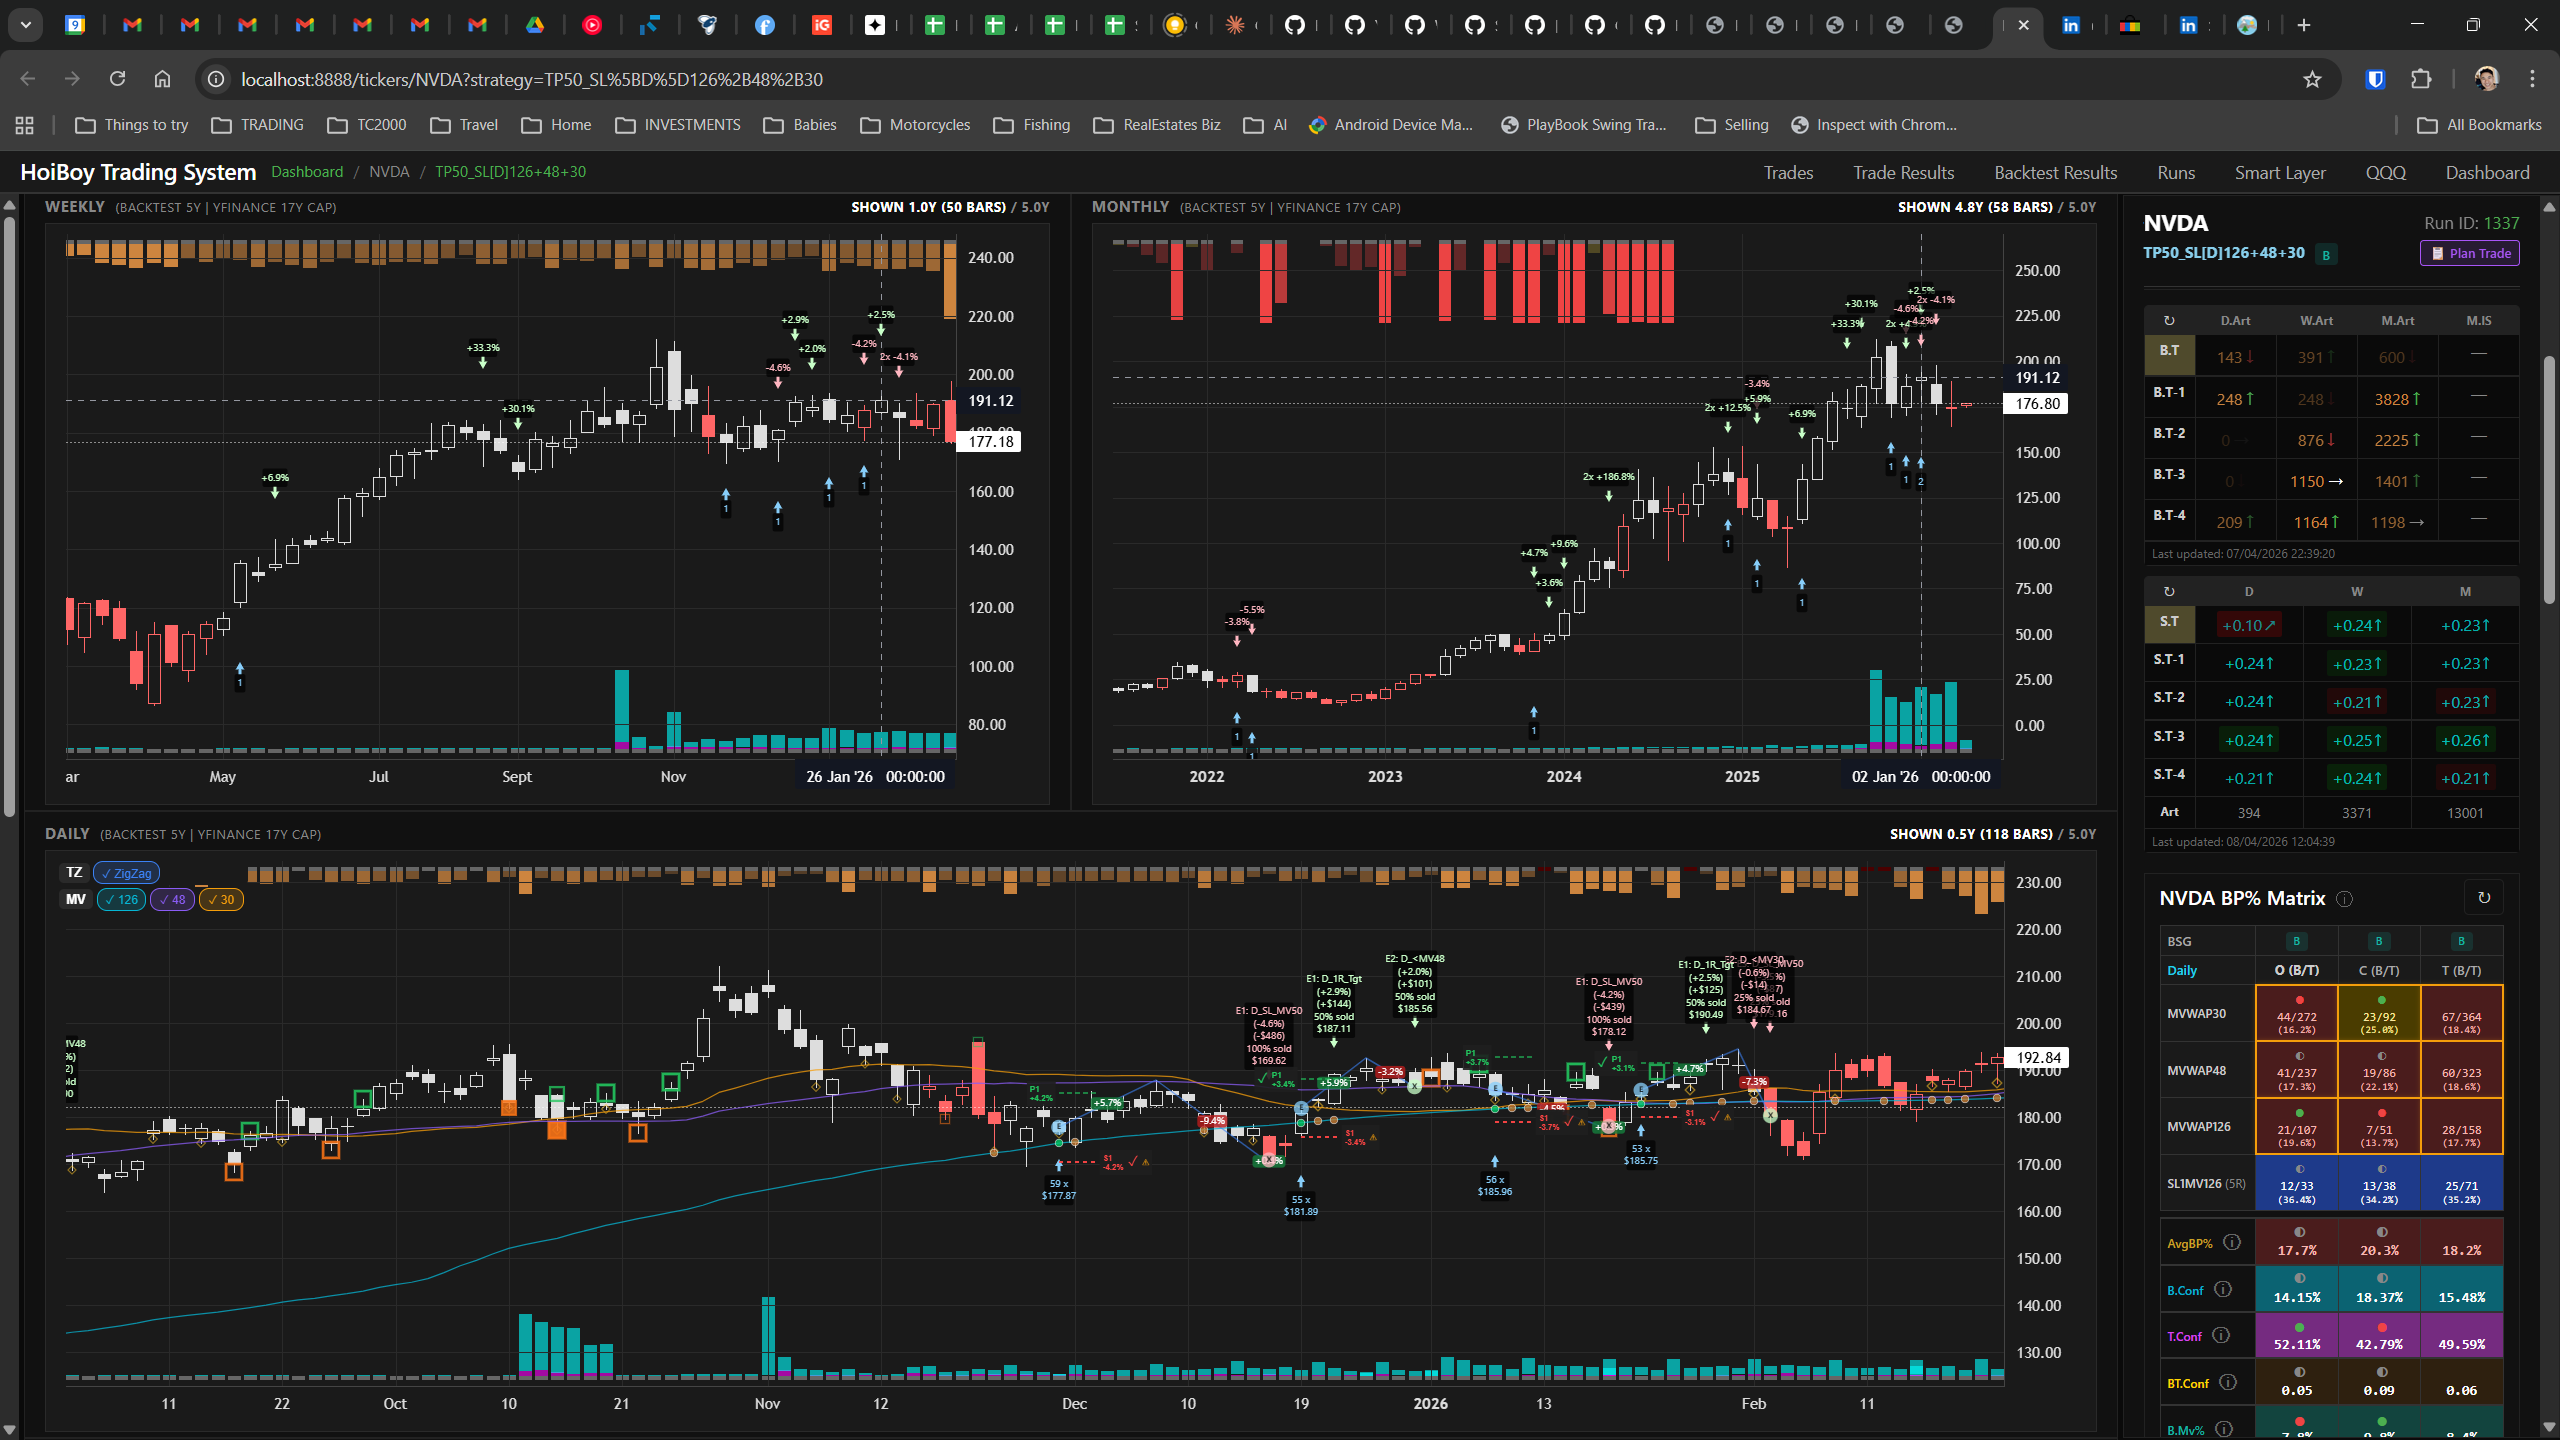Click the browser address bar URL
This screenshot has width=2560, height=1440.
pyautogui.click(x=532, y=79)
